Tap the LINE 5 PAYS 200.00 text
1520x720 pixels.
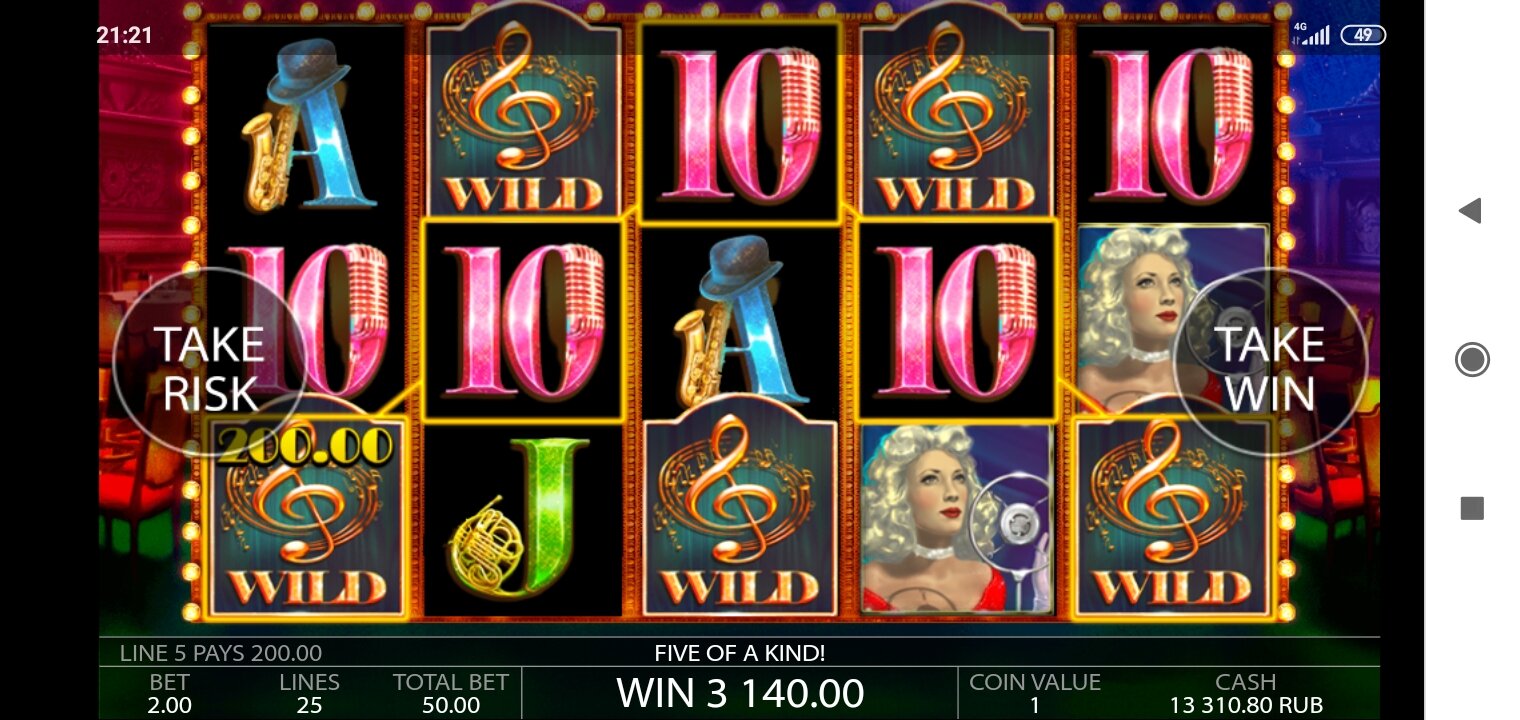point(220,654)
